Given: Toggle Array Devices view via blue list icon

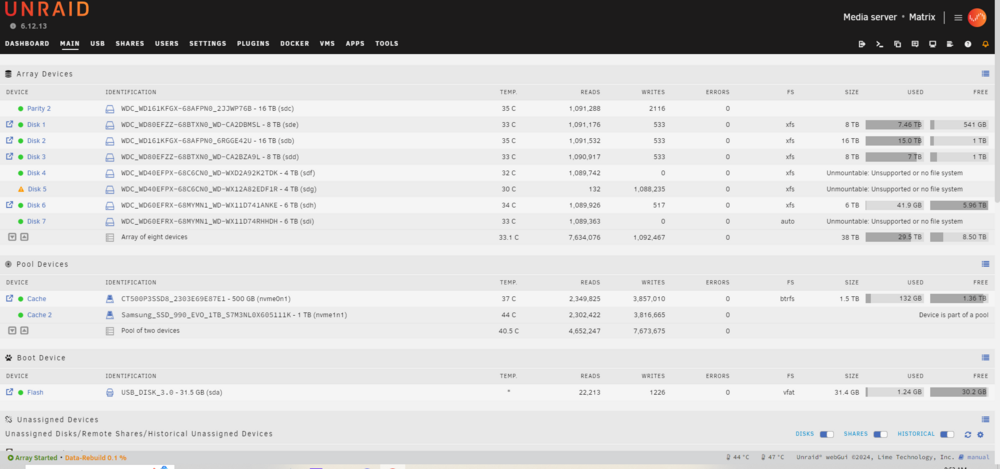Looking at the screenshot, I should point(985,74).
